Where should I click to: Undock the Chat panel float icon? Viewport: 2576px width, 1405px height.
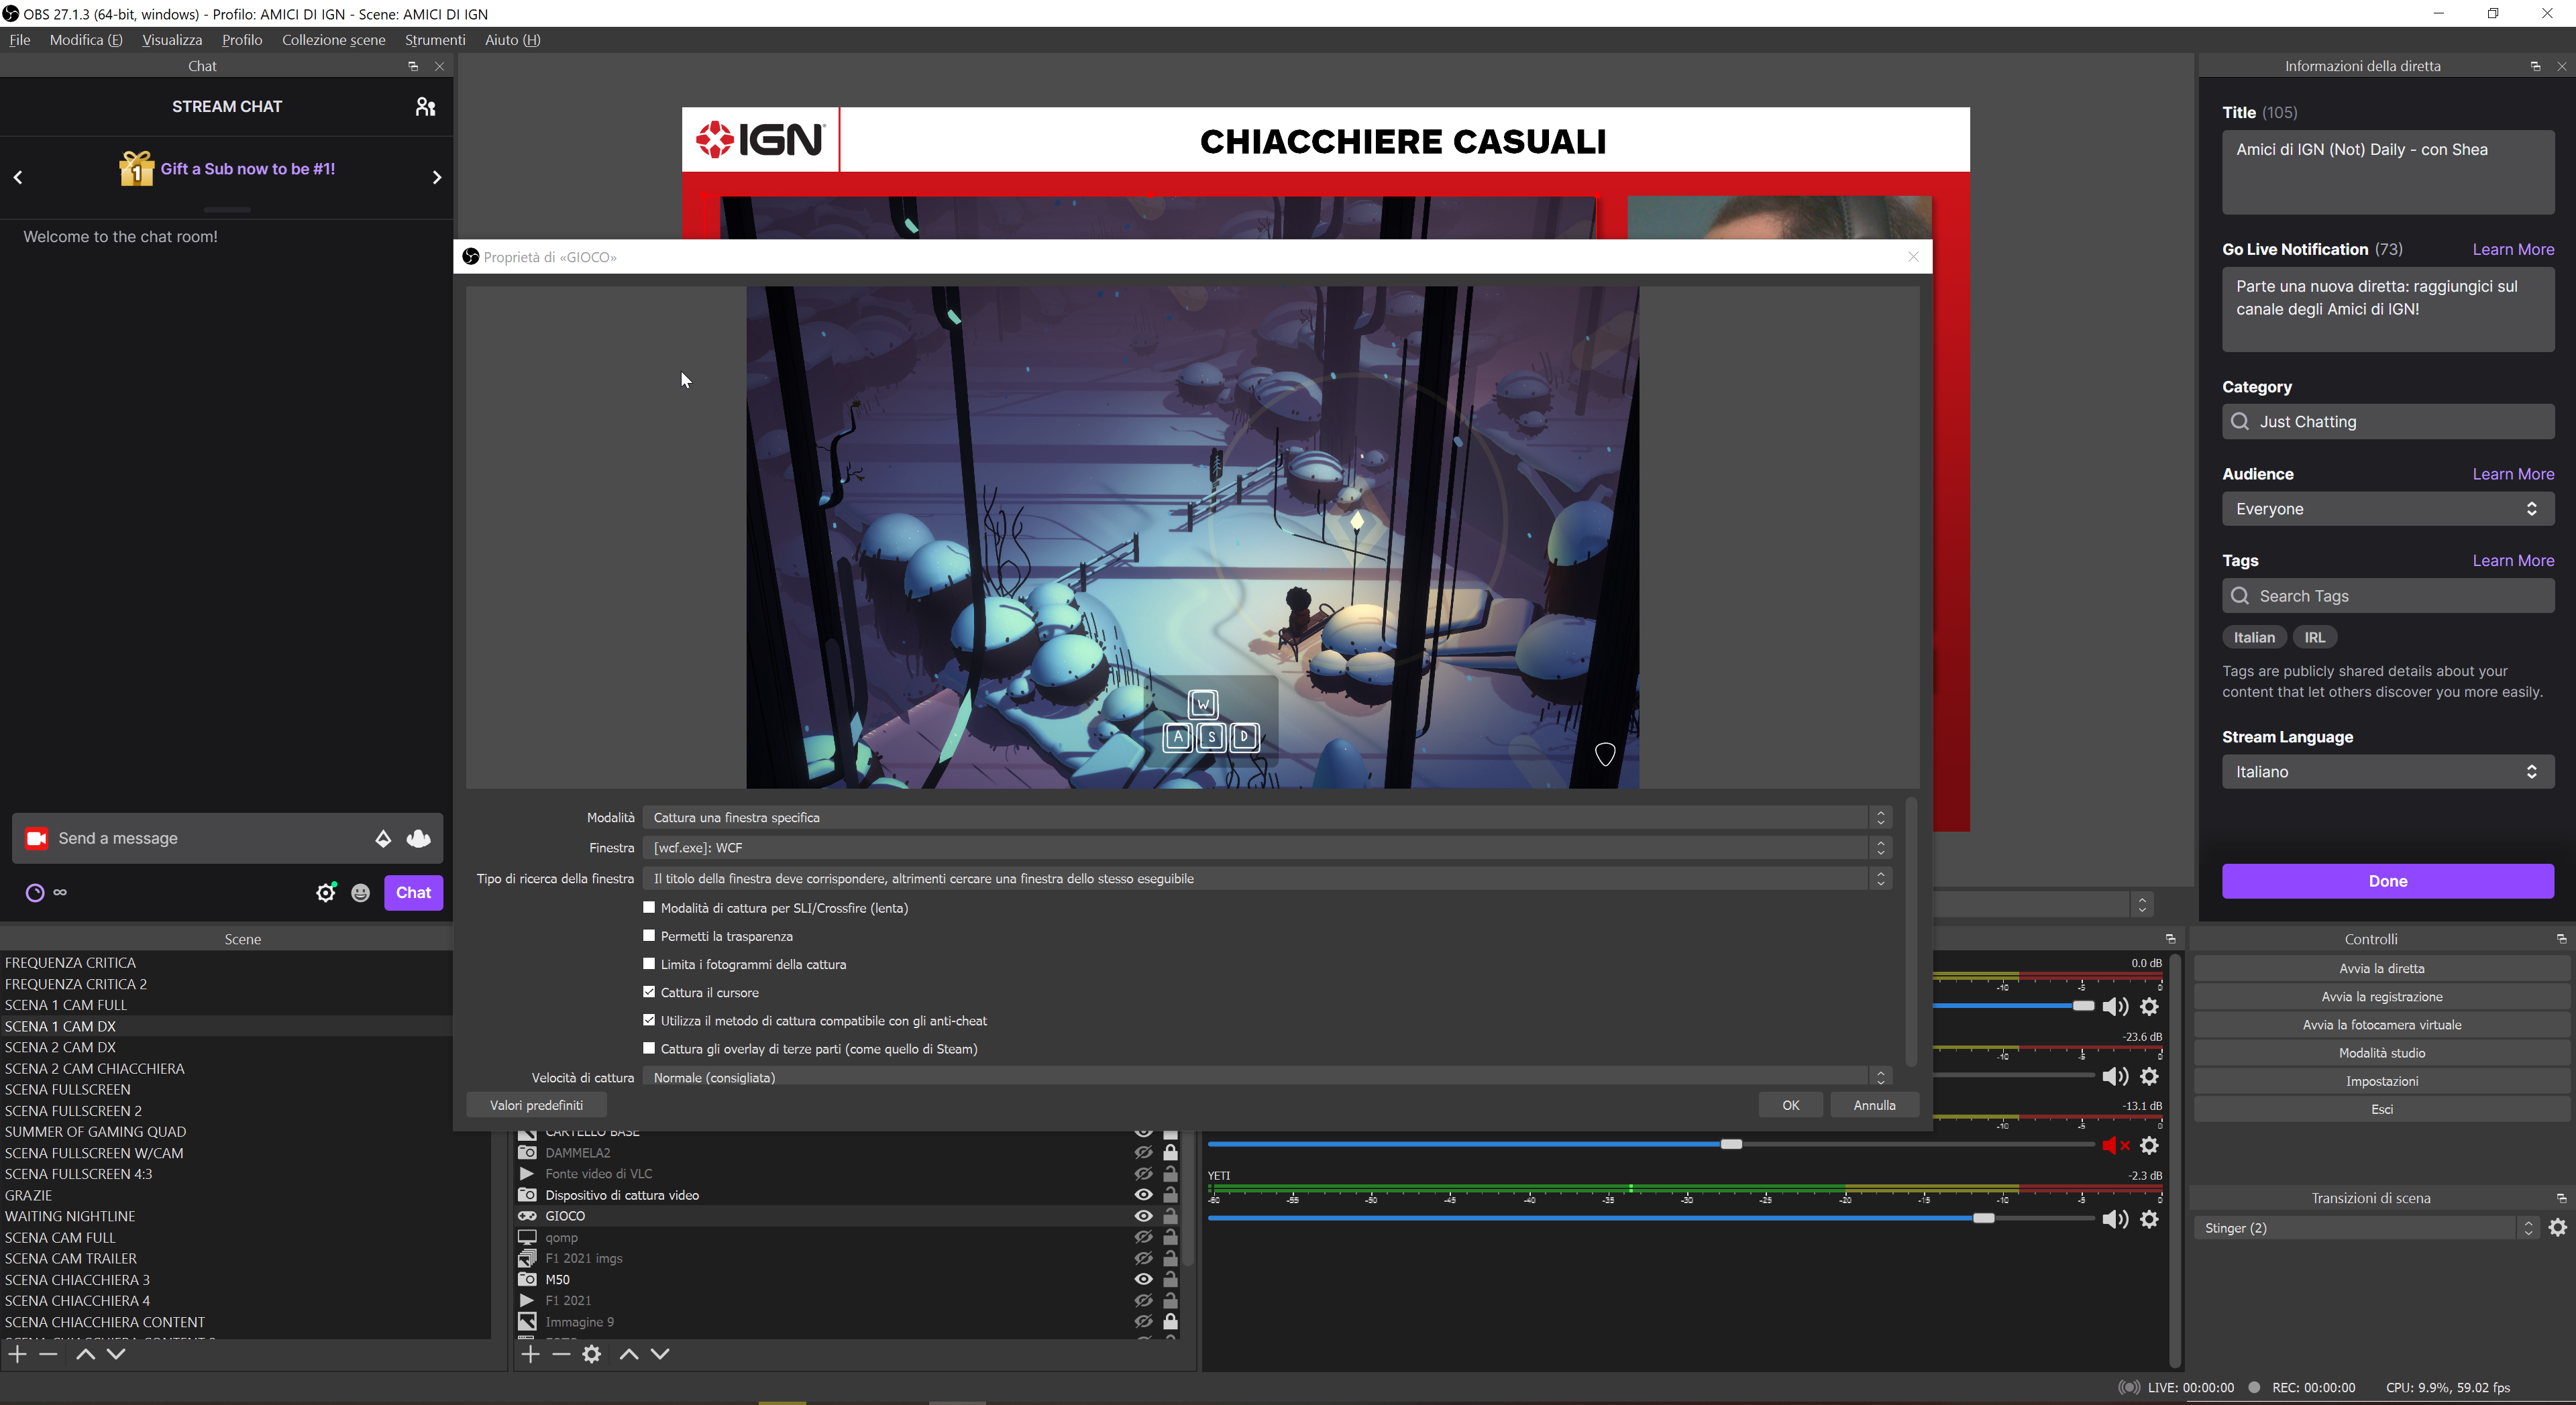pyautogui.click(x=413, y=66)
